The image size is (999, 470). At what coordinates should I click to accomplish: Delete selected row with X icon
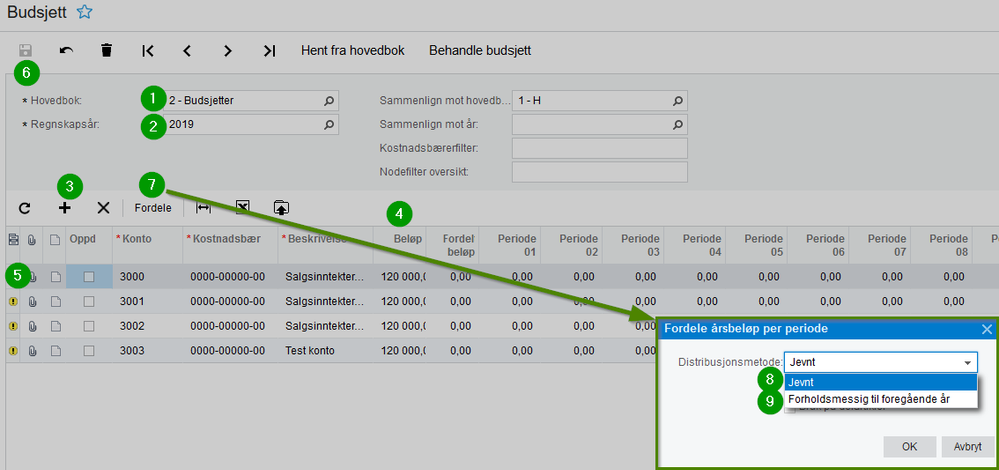click(x=103, y=208)
